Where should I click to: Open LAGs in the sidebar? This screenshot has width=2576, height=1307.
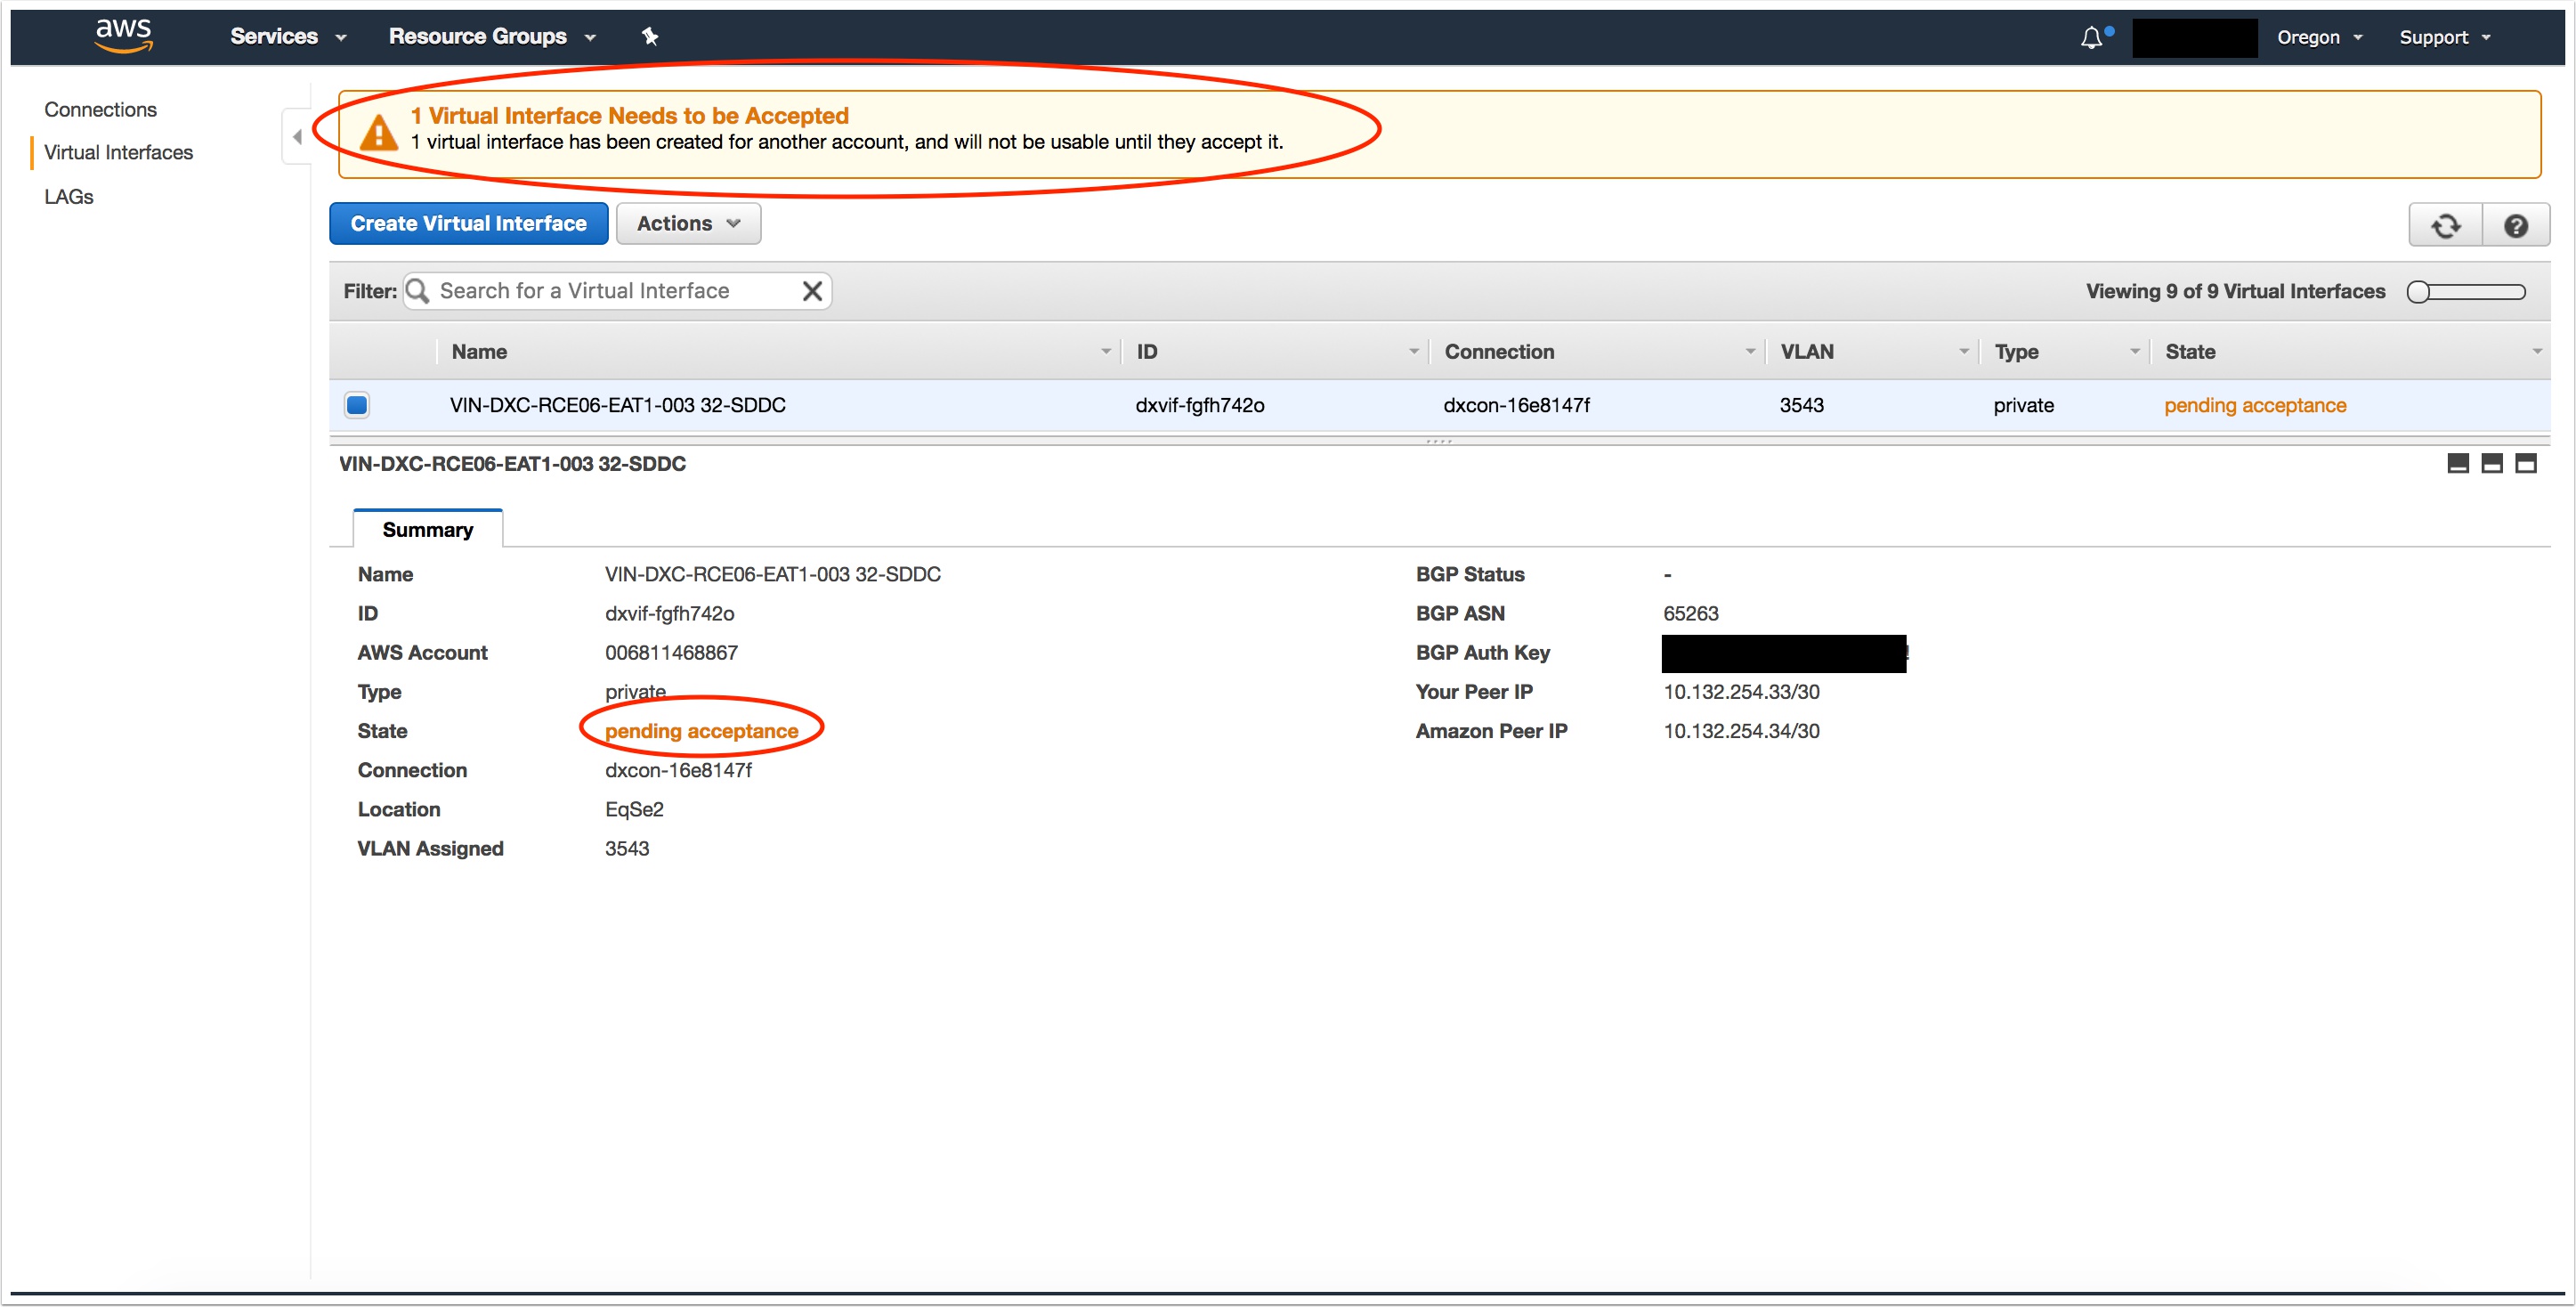[69, 197]
